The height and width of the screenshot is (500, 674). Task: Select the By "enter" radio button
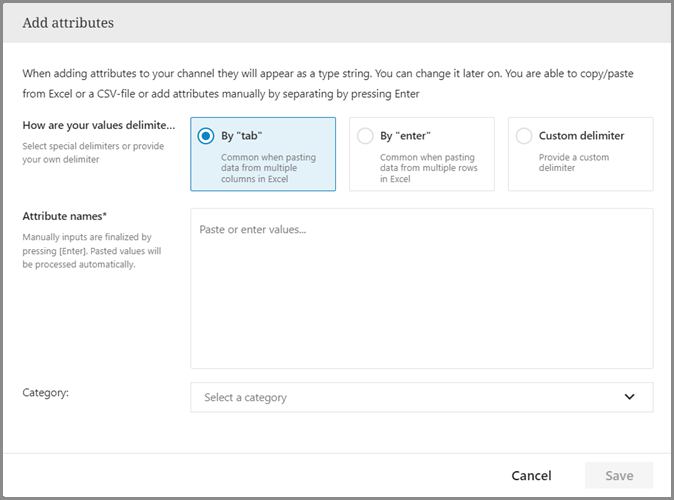pos(365,136)
